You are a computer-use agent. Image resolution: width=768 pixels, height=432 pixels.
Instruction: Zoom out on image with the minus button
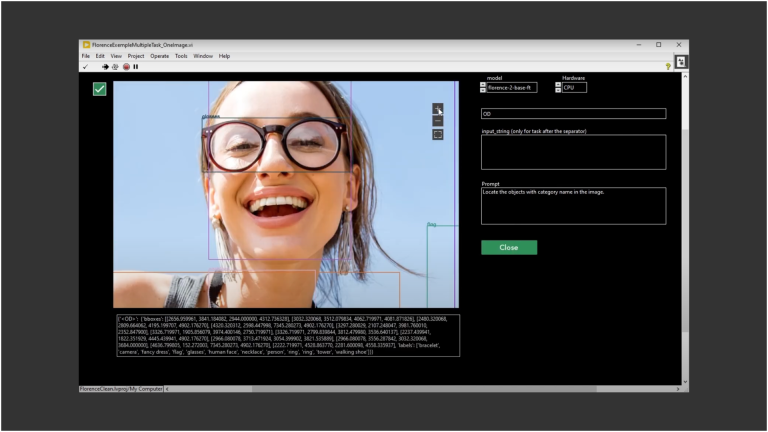[437, 121]
